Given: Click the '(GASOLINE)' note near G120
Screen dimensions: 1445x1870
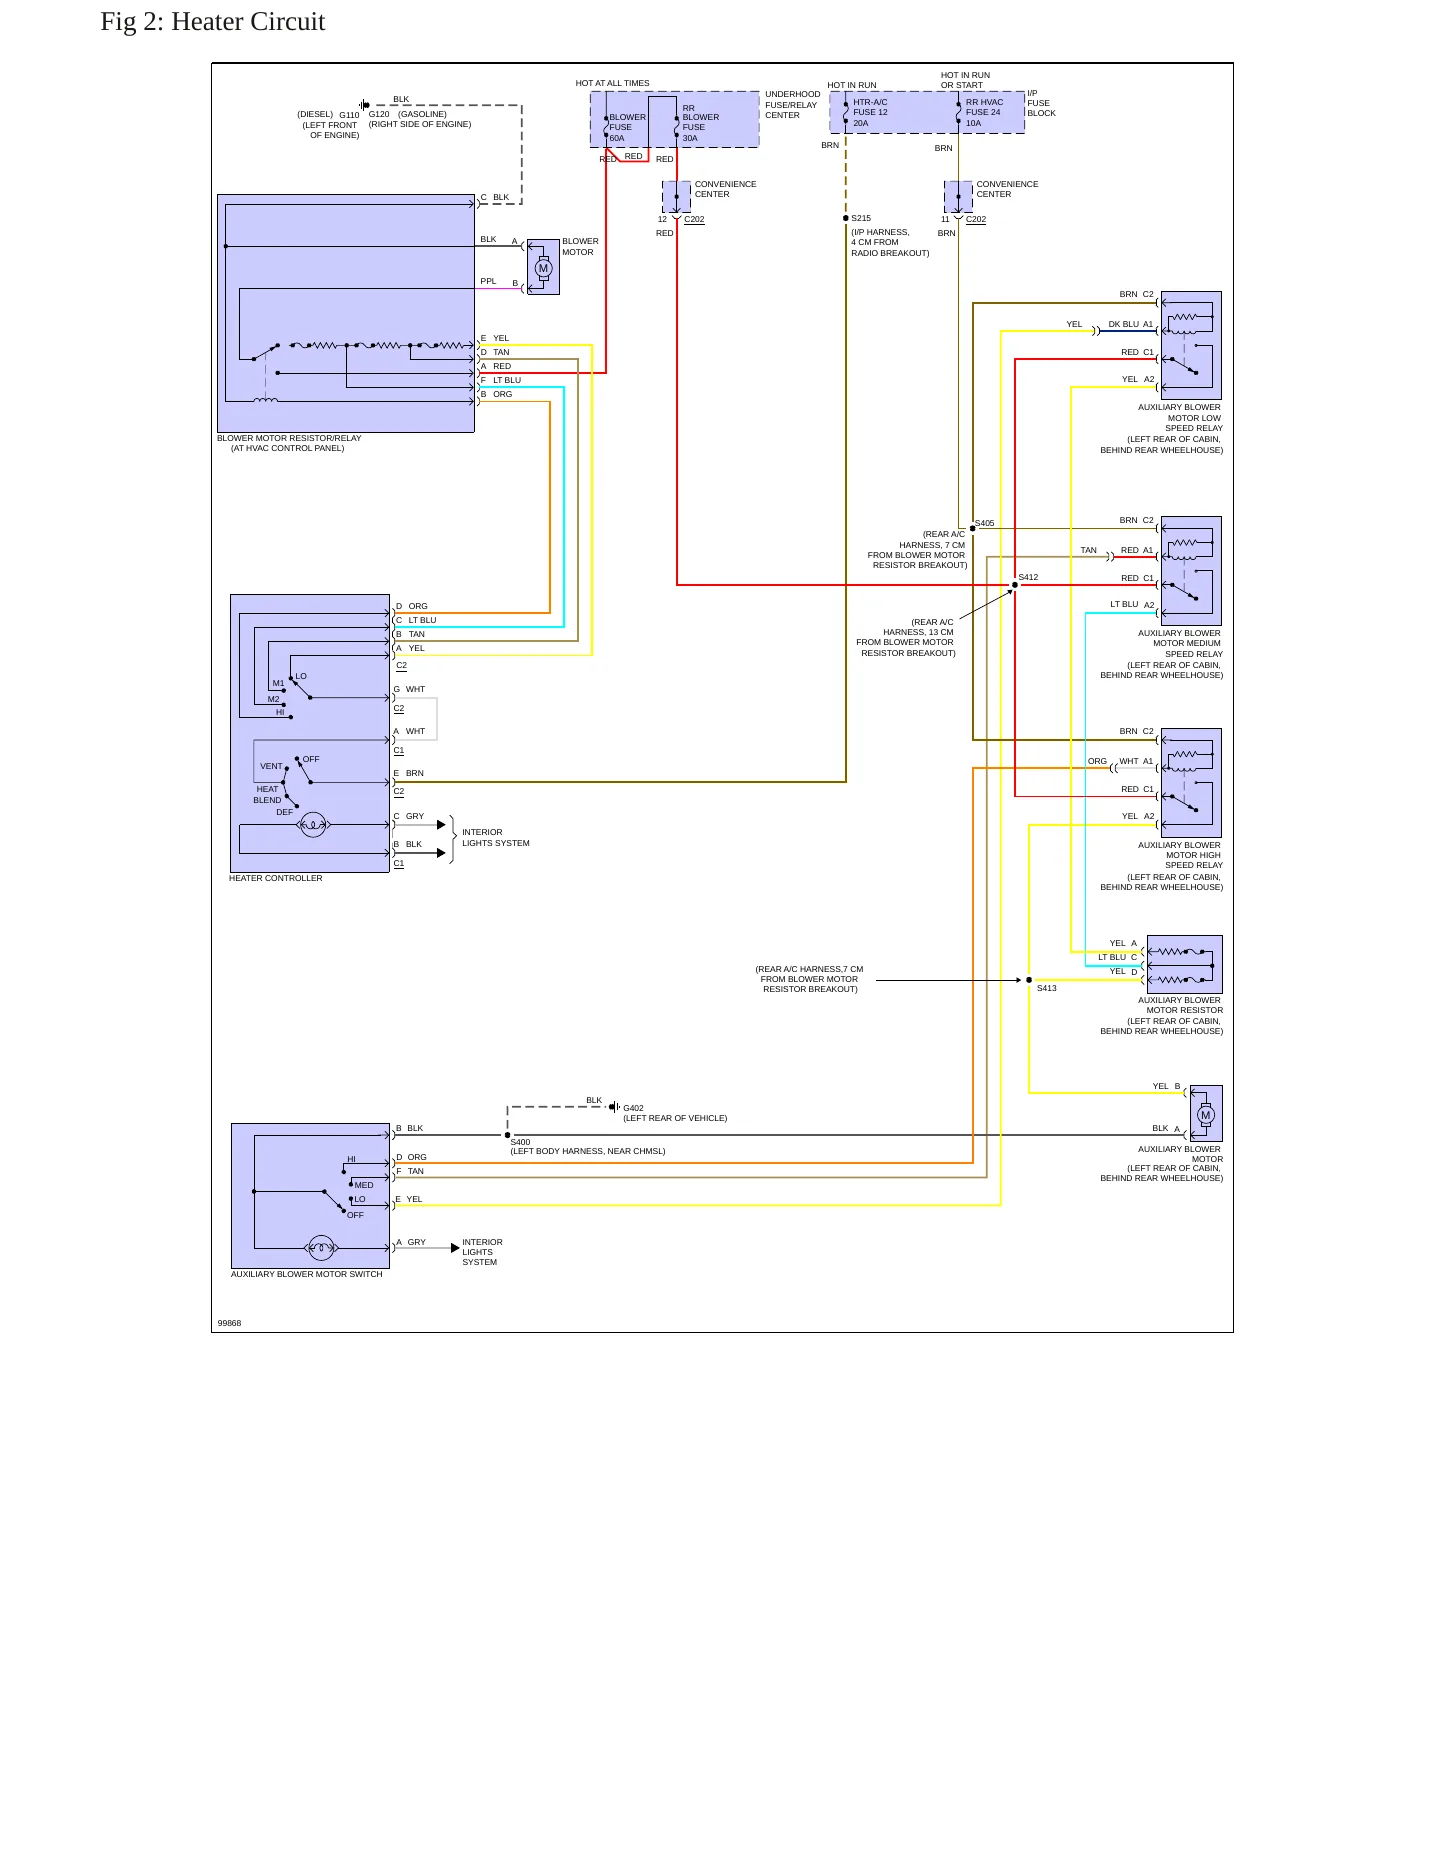Looking at the screenshot, I should click(422, 114).
